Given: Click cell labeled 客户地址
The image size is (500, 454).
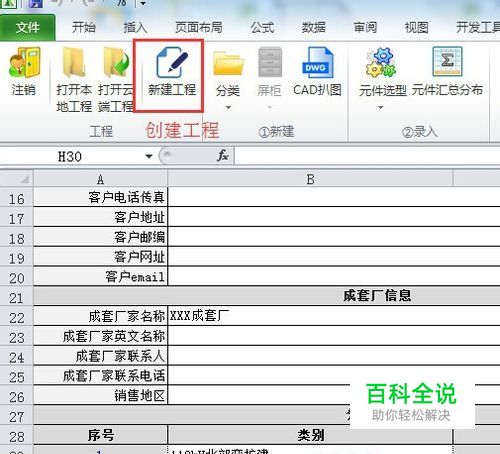Looking at the screenshot, I should (x=100, y=217).
